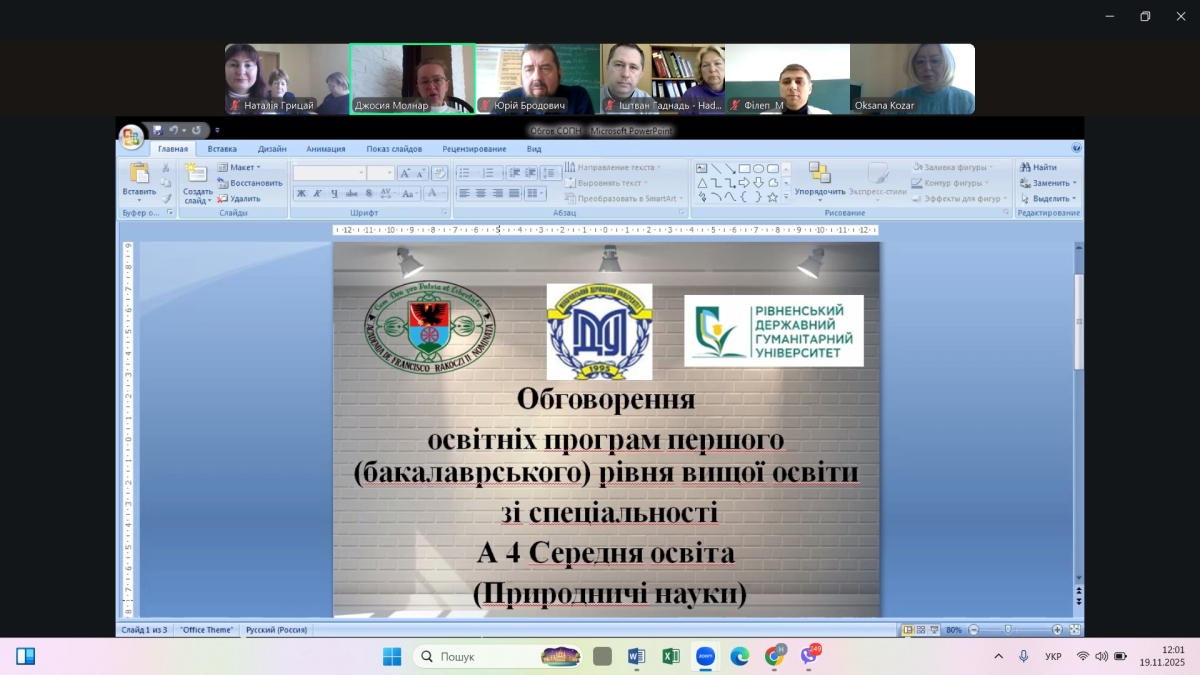Click the Reset slide (Восстановить) button
The image size is (1200, 675).
click(x=250, y=183)
